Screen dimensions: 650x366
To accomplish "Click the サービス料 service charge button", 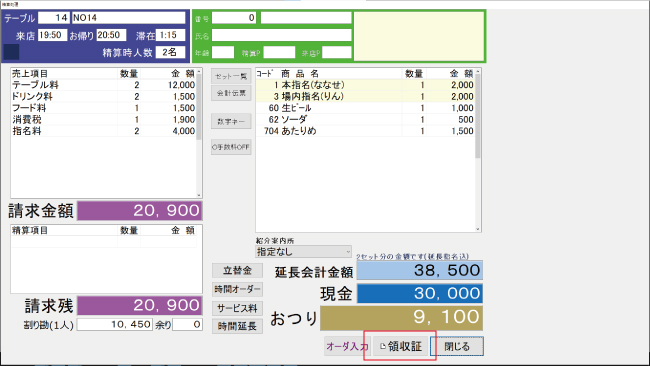I will click(237, 308).
